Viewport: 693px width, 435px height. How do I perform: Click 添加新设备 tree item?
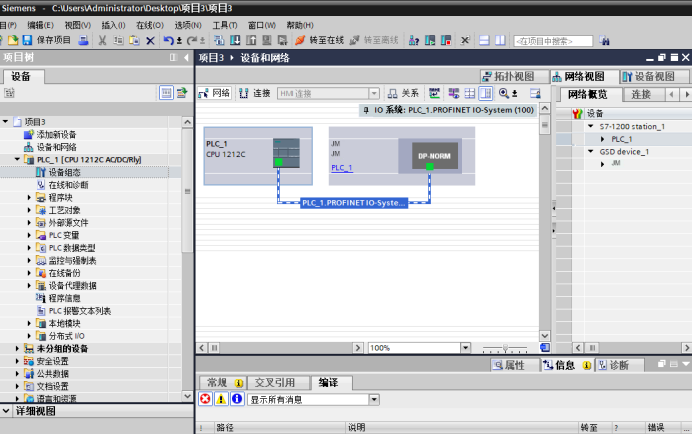(57, 134)
